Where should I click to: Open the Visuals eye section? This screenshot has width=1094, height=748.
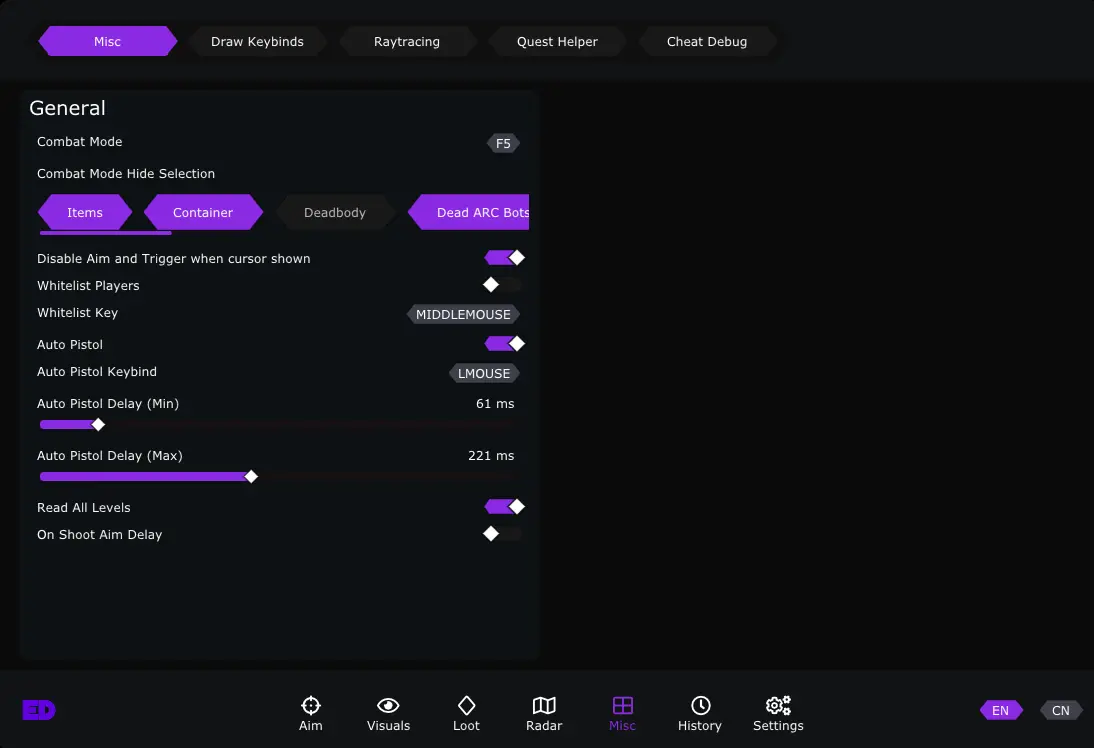tap(388, 713)
